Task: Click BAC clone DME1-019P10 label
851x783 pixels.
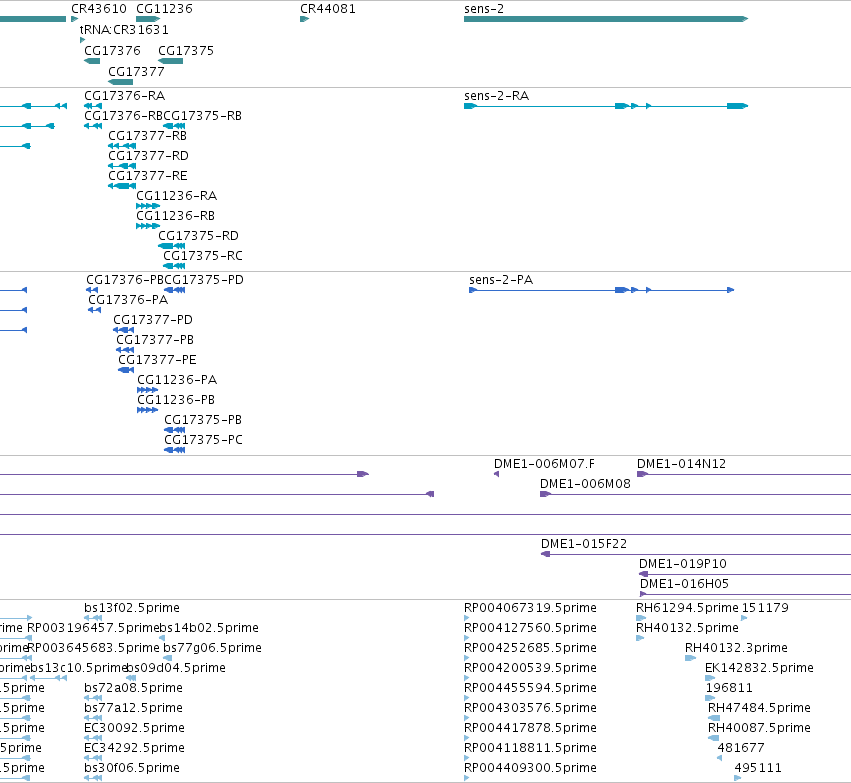Action: tap(683, 564)
